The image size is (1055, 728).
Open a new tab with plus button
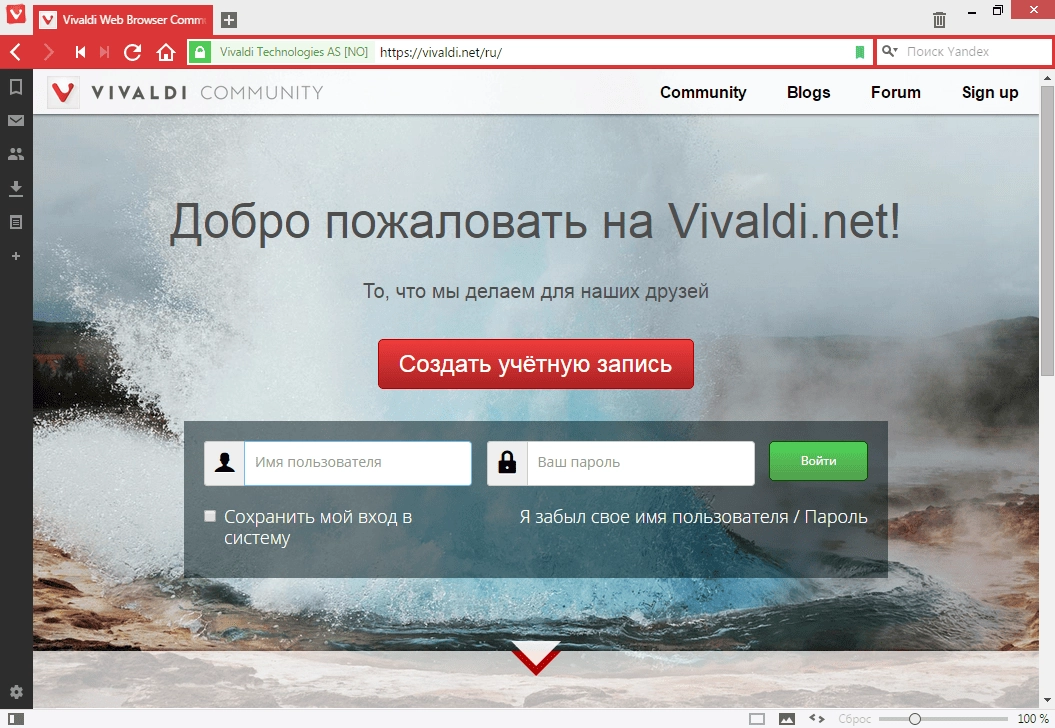click(x=229, y=20)
